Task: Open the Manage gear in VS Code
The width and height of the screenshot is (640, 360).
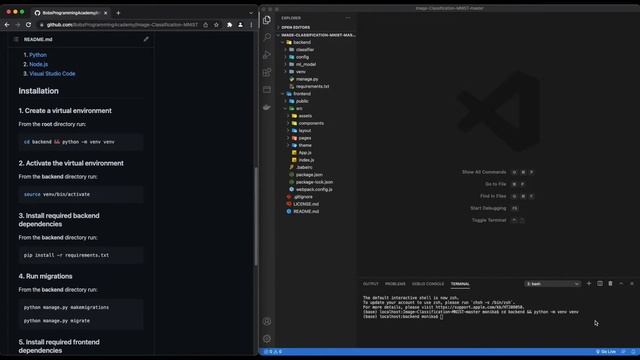Action: coord(267,339)
